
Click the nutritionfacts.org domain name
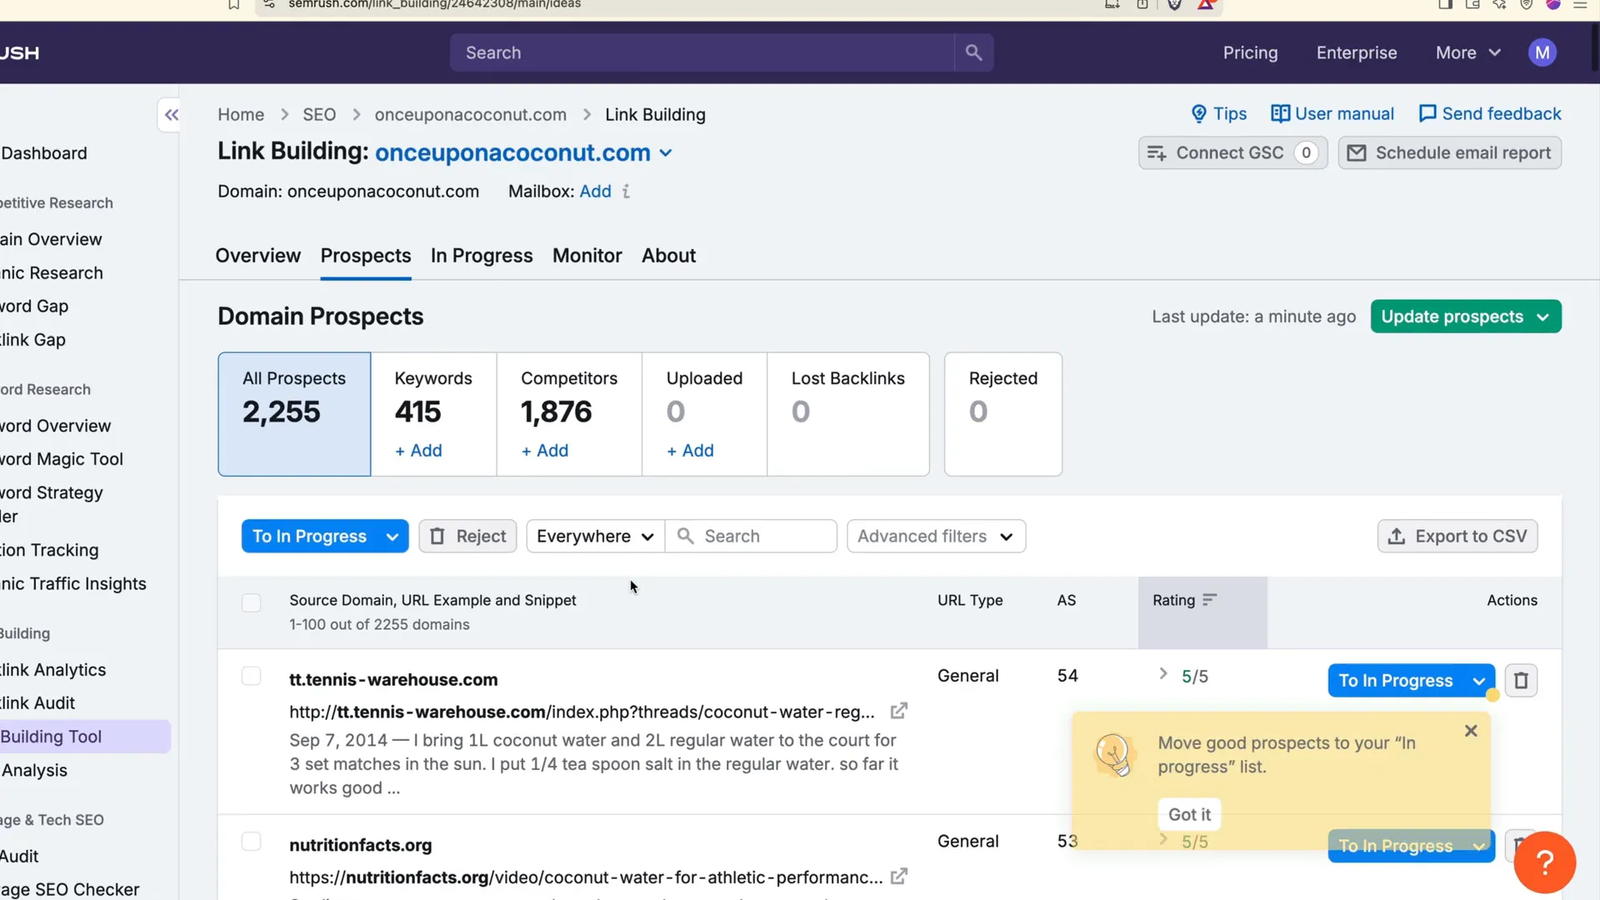(x=360, y=845)
